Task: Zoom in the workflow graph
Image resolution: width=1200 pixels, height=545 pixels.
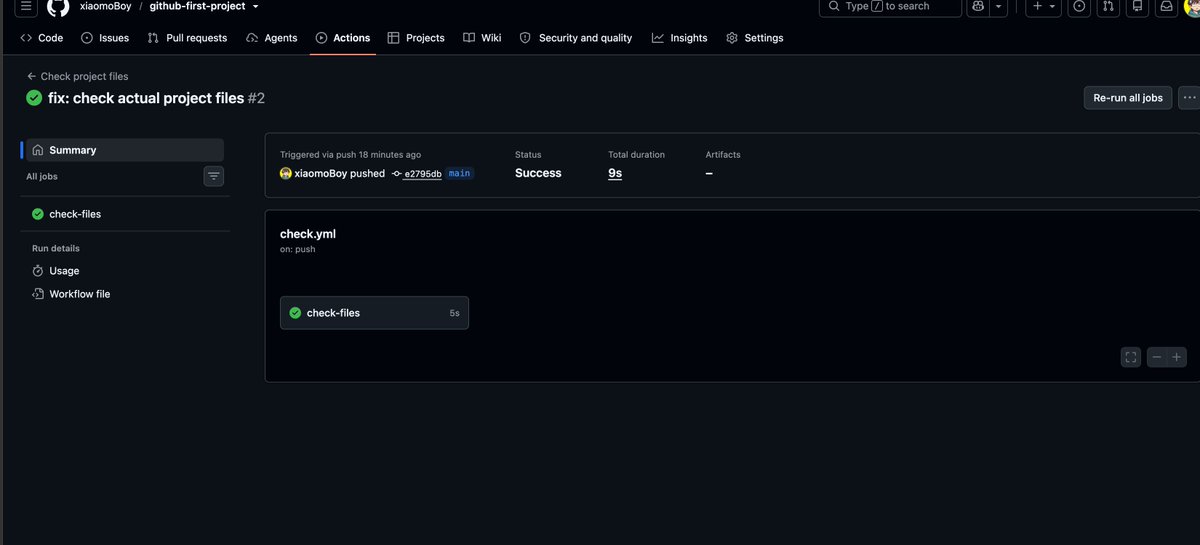Action: coord(1177,357)
